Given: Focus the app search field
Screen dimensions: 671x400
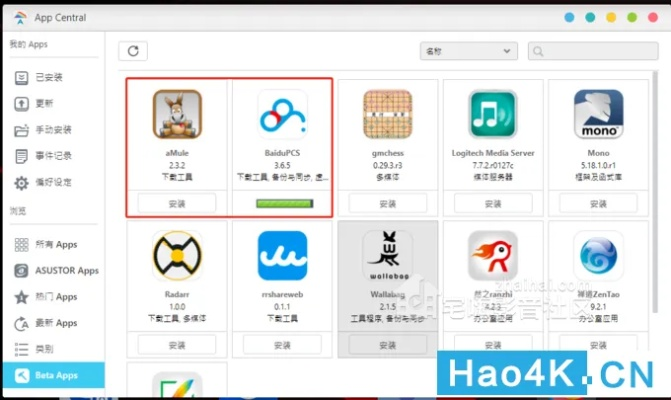Looking at the screenshot, I should pyautogui.click(x=593, y=51).
